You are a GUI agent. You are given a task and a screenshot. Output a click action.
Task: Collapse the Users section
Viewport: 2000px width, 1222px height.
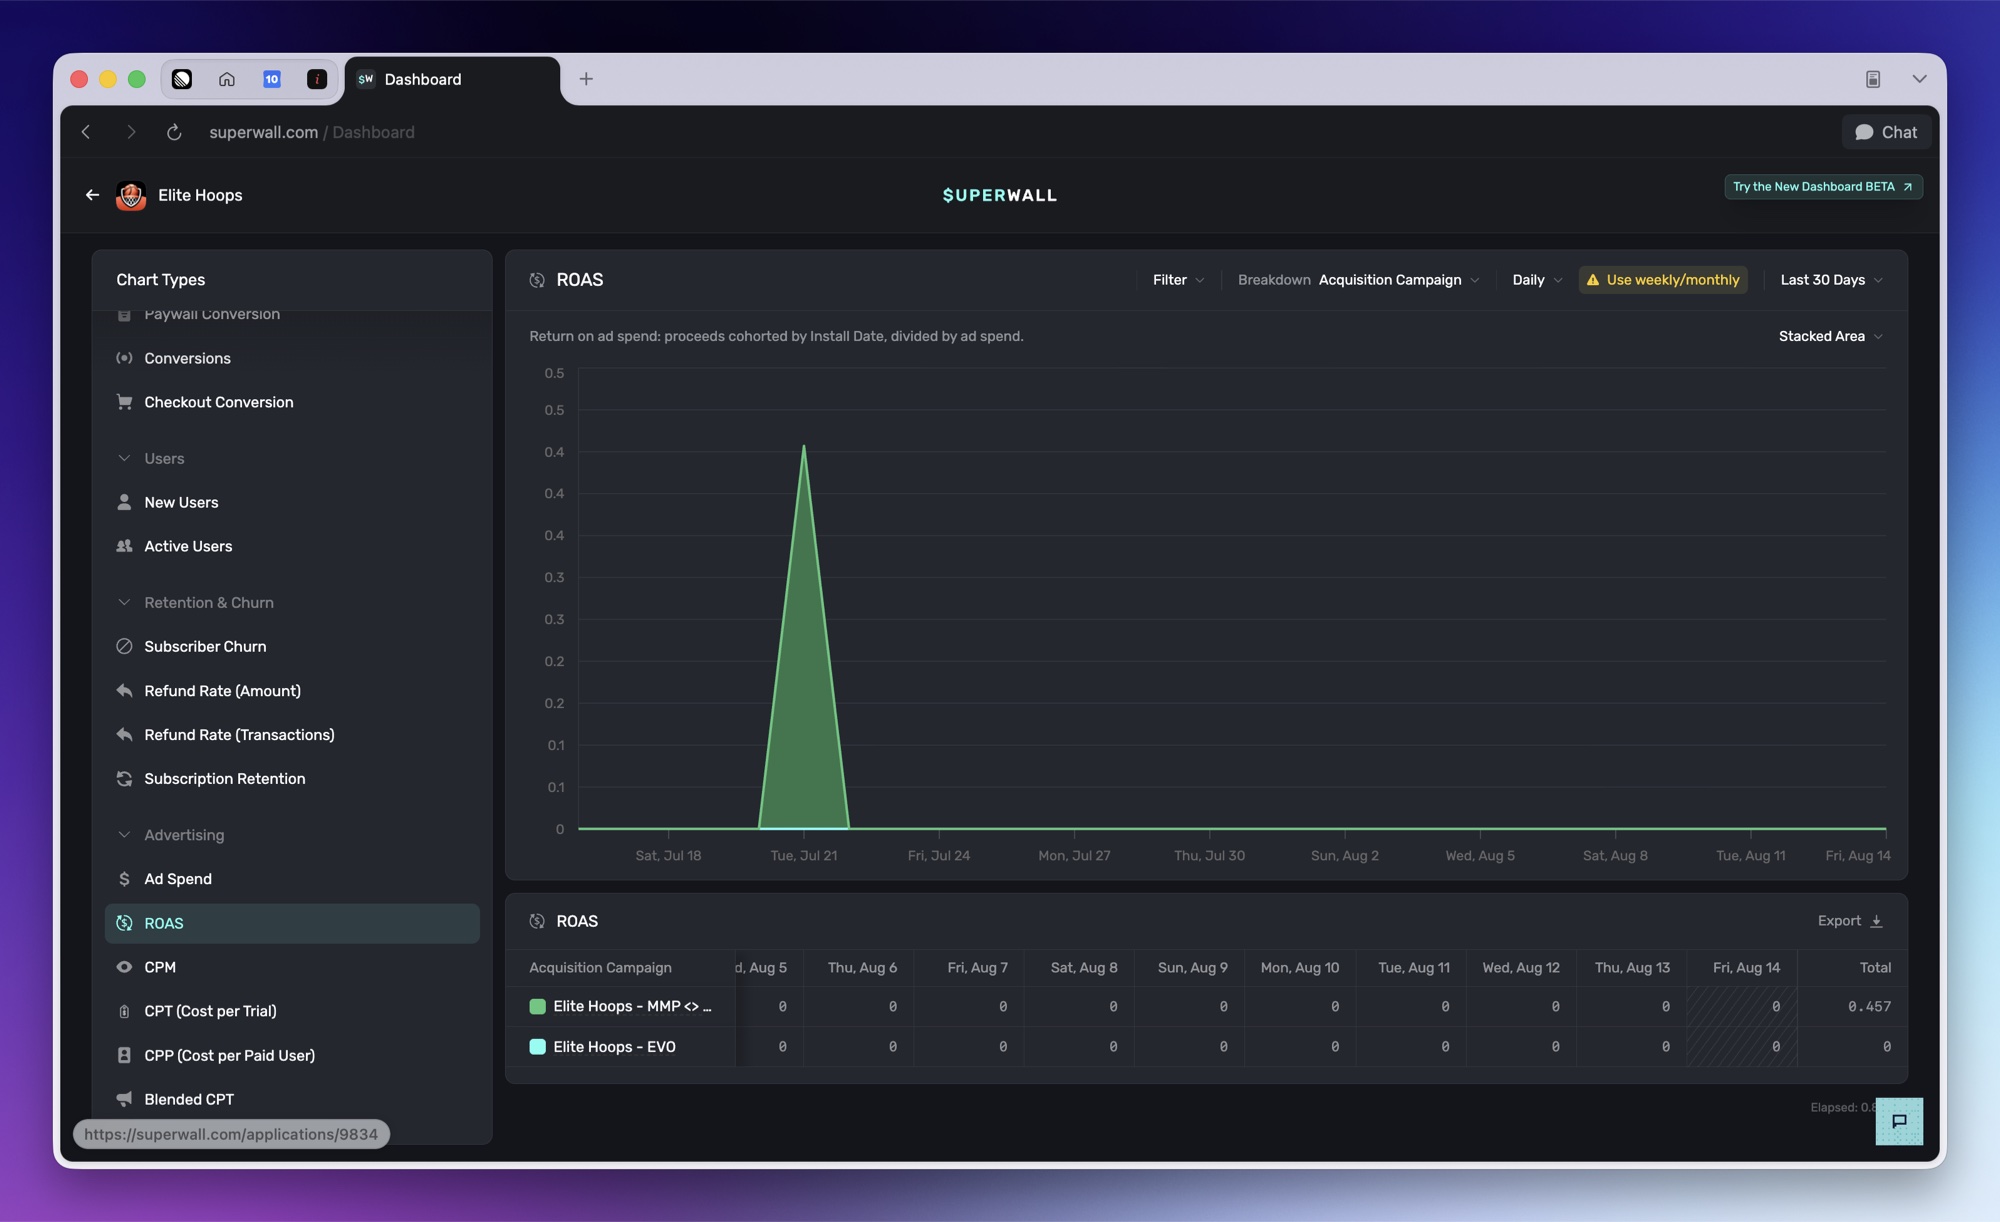(x=124, y=458)
